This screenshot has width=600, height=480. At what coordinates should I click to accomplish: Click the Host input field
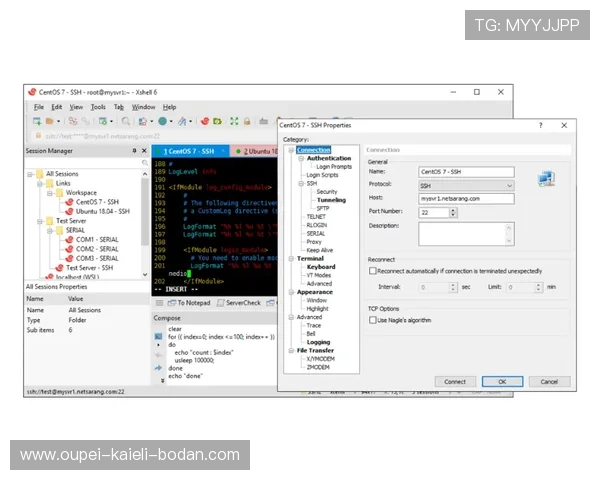click(x=466, y=199)
